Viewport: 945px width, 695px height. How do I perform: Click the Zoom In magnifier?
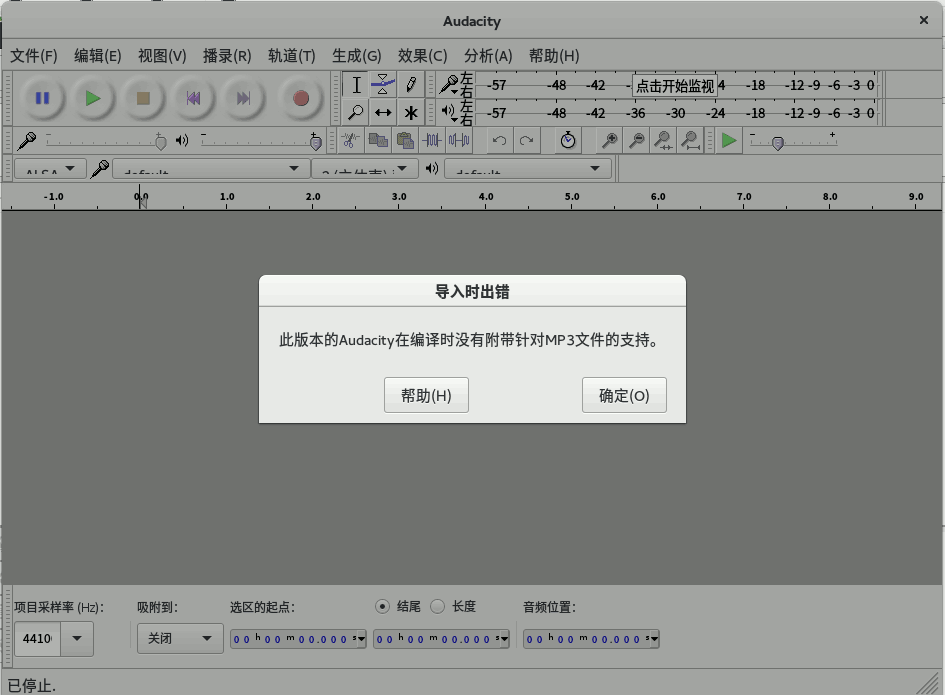point(609,140)
